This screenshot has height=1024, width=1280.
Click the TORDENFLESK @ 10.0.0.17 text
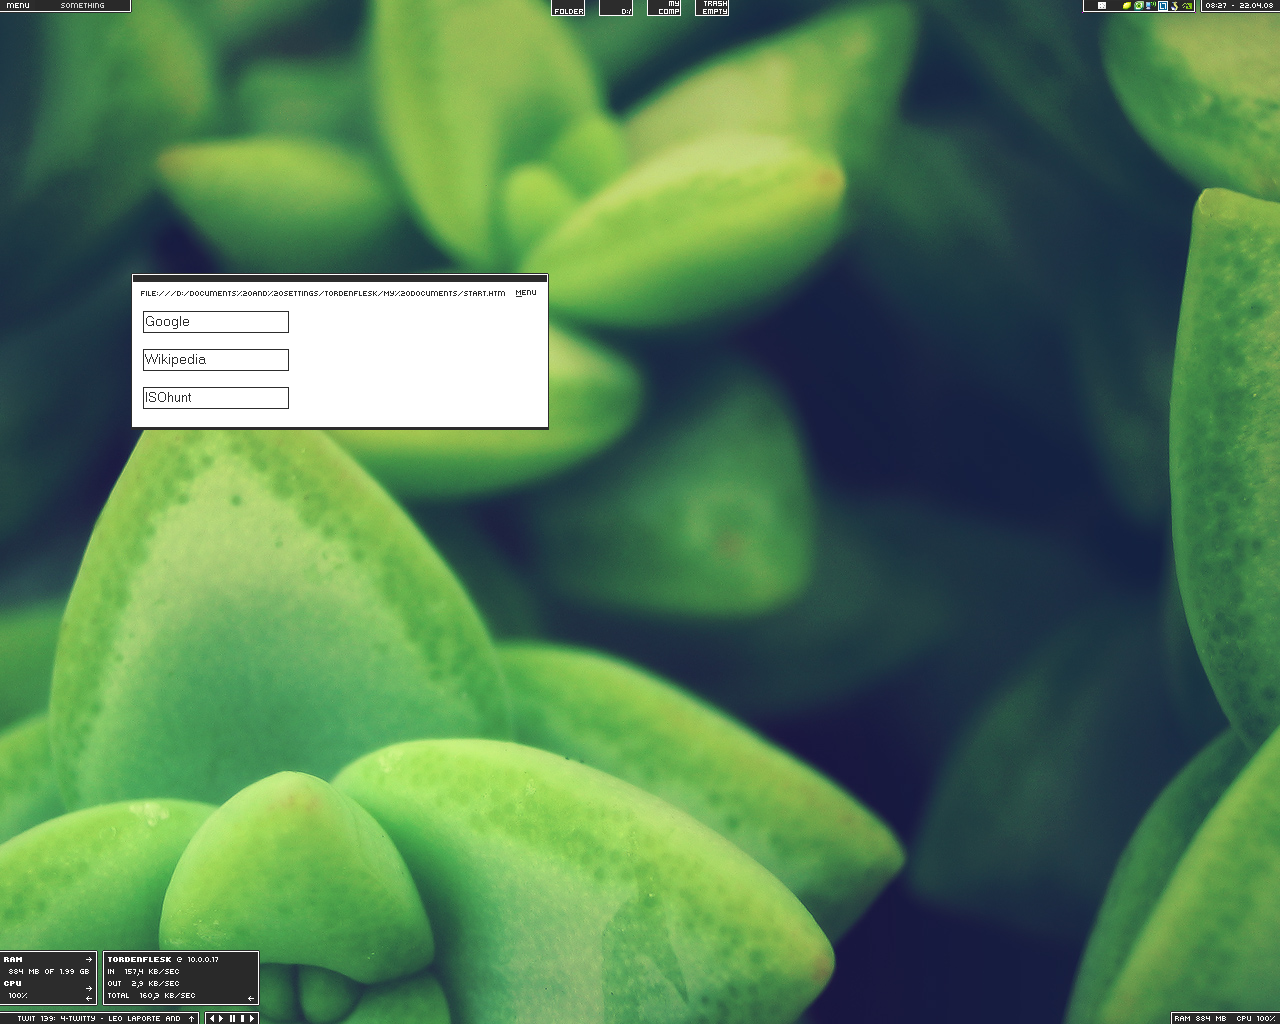tap(163, 959)
